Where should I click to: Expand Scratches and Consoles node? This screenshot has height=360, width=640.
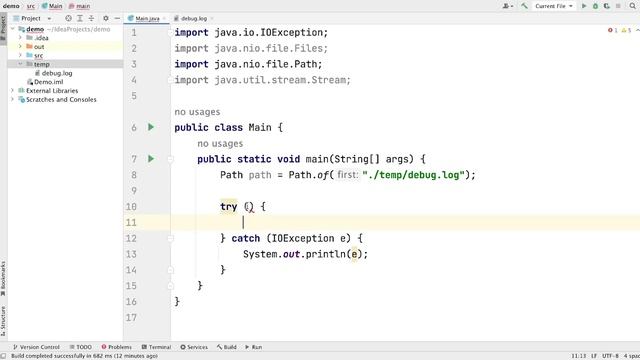coord(13,99)
